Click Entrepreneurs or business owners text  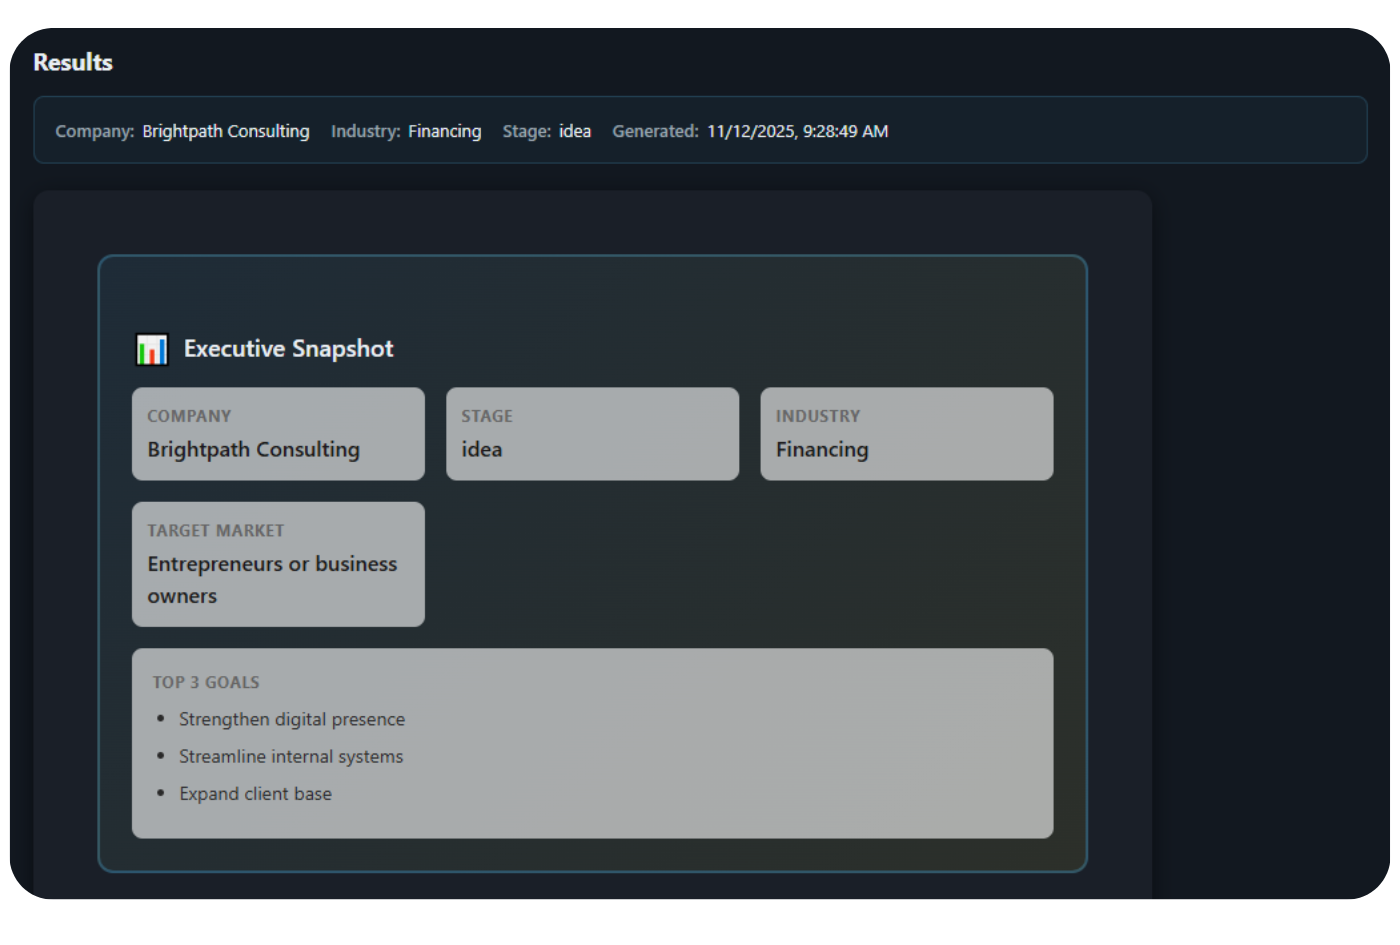(272, 579)
